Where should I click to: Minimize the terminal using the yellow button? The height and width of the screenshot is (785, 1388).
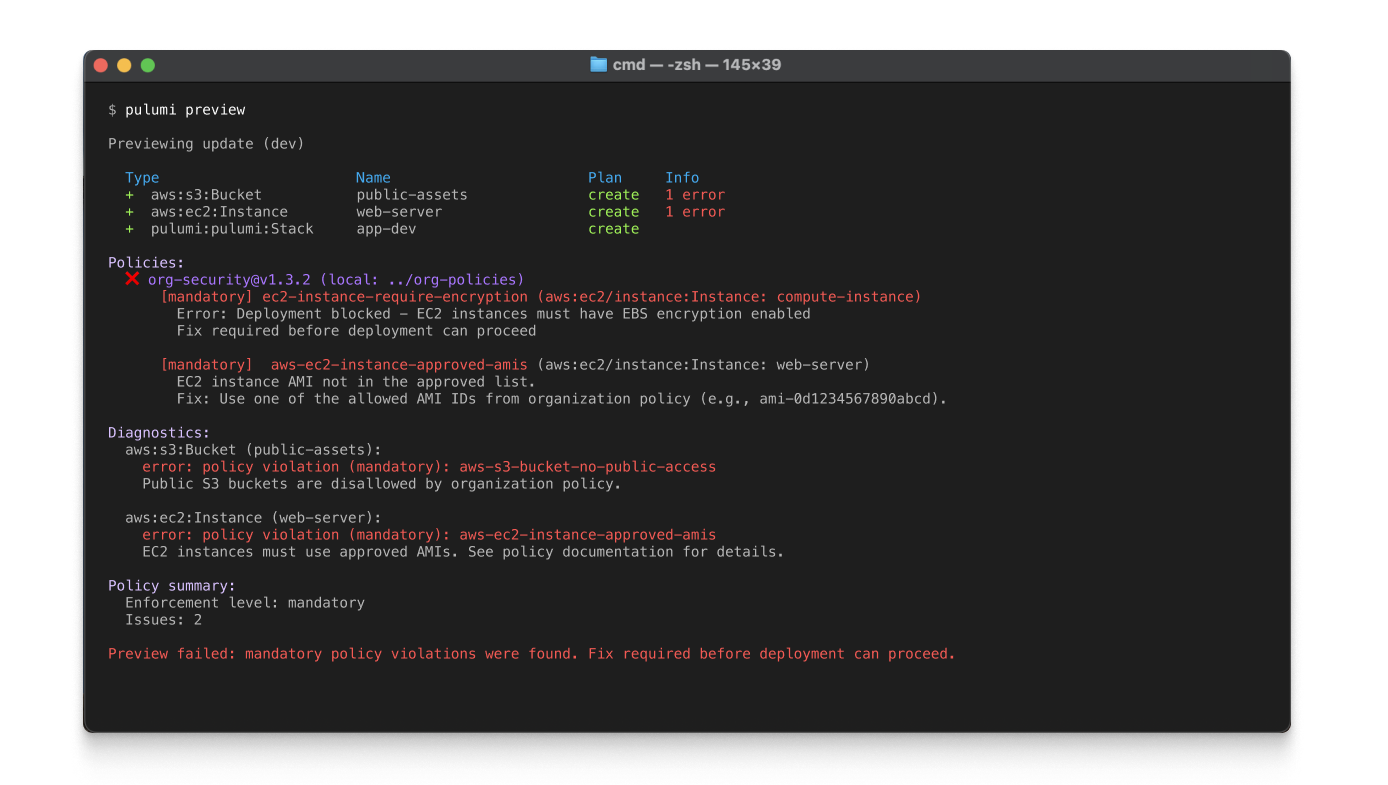click(124, 65)
